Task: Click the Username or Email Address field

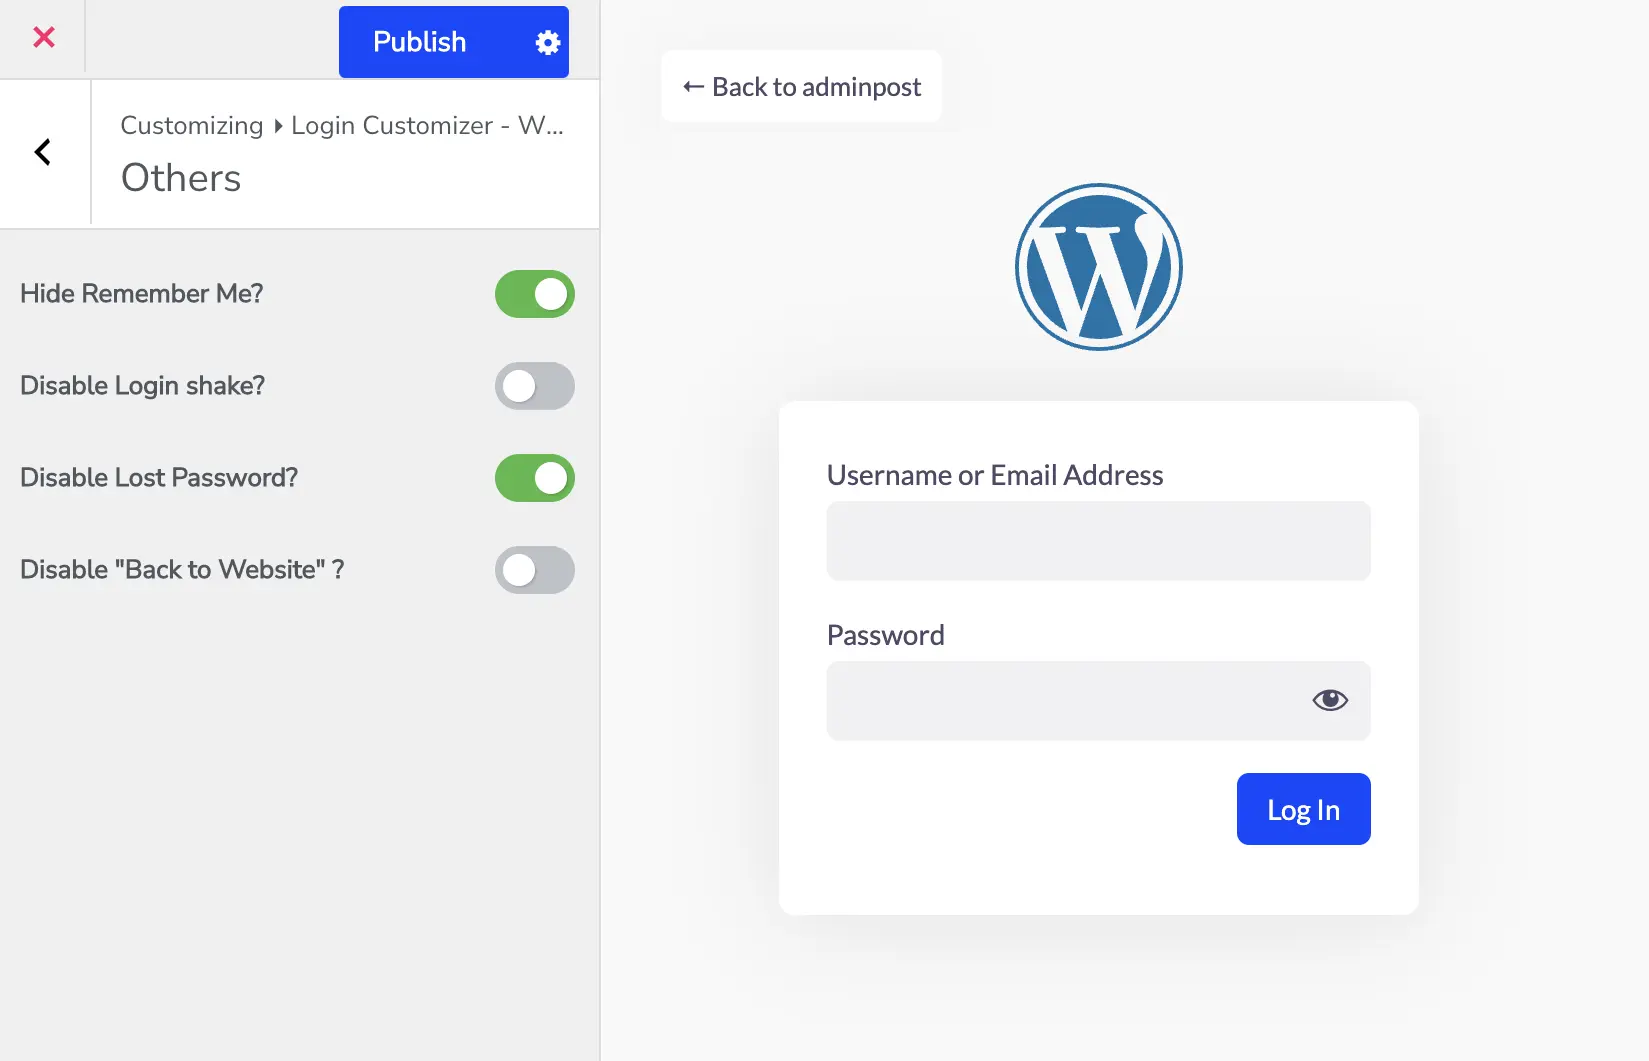Action: pos(1098,541)
